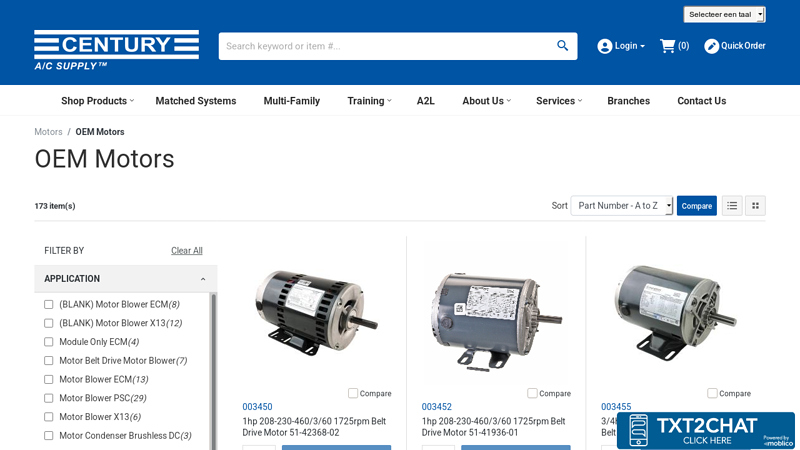This screenshot has height=450, width=800.
Task: Switch to grid view icon
Action: (x=756, y=206)
